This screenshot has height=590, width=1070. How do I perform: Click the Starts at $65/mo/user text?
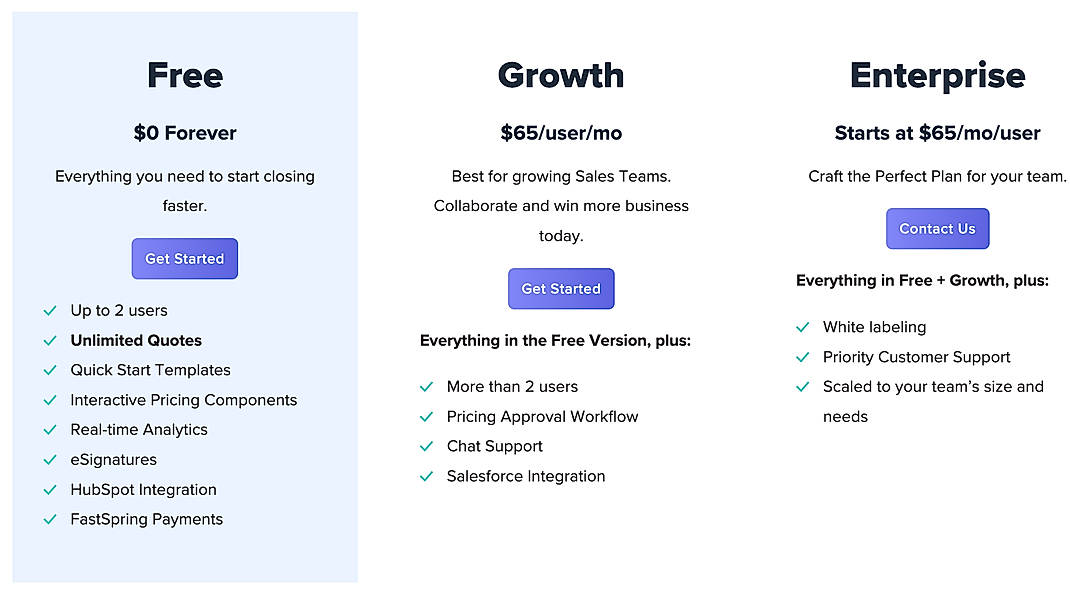(x=937, y=132)
